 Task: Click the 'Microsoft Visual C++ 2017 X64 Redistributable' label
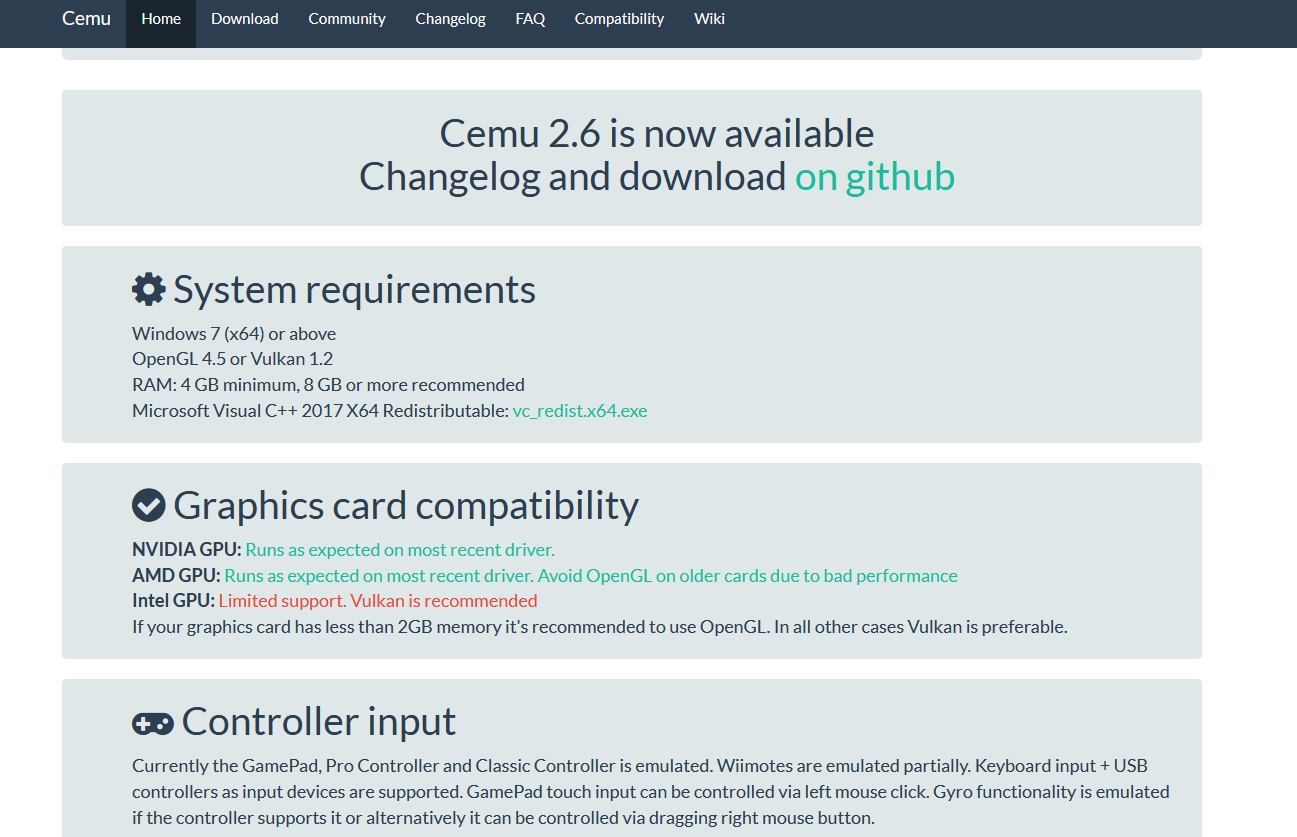(x=320, y=411)
